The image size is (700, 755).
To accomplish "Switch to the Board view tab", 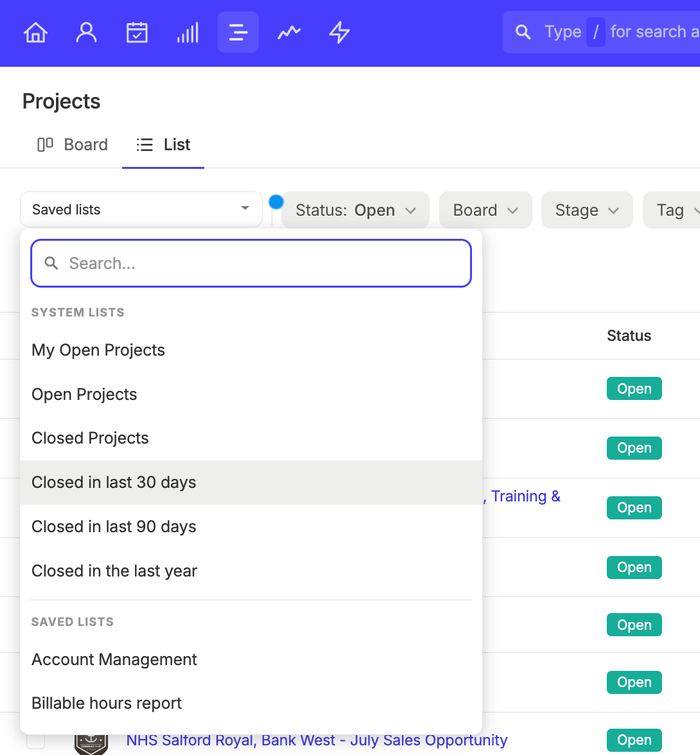I will (x=73, y=144).
